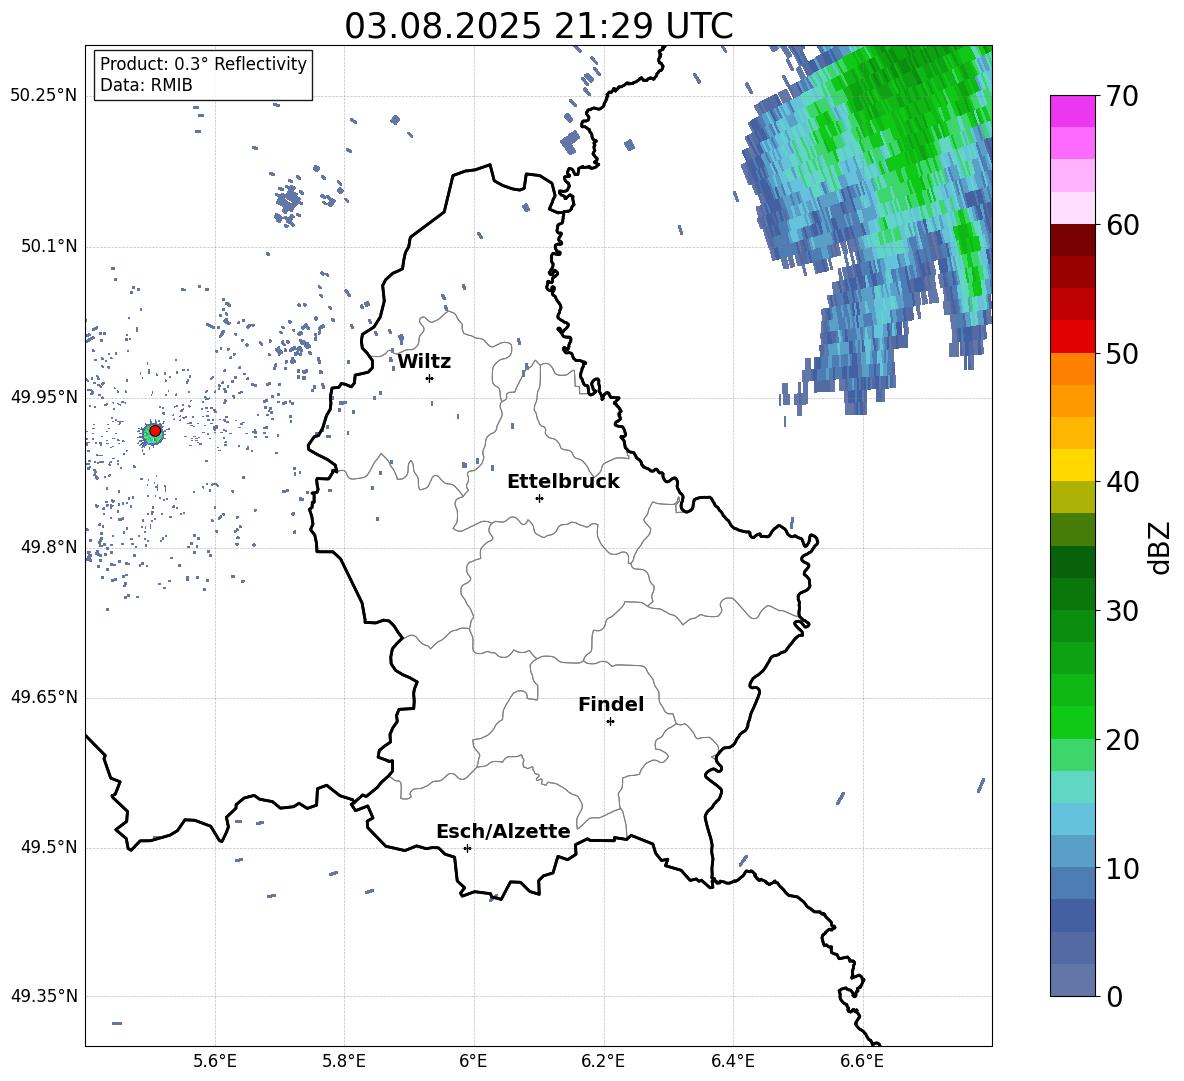The width and height of the screenshot is (1184, 1081).
Task: Click the '50.1°N' latitude label
Action: tap(49, 246)
